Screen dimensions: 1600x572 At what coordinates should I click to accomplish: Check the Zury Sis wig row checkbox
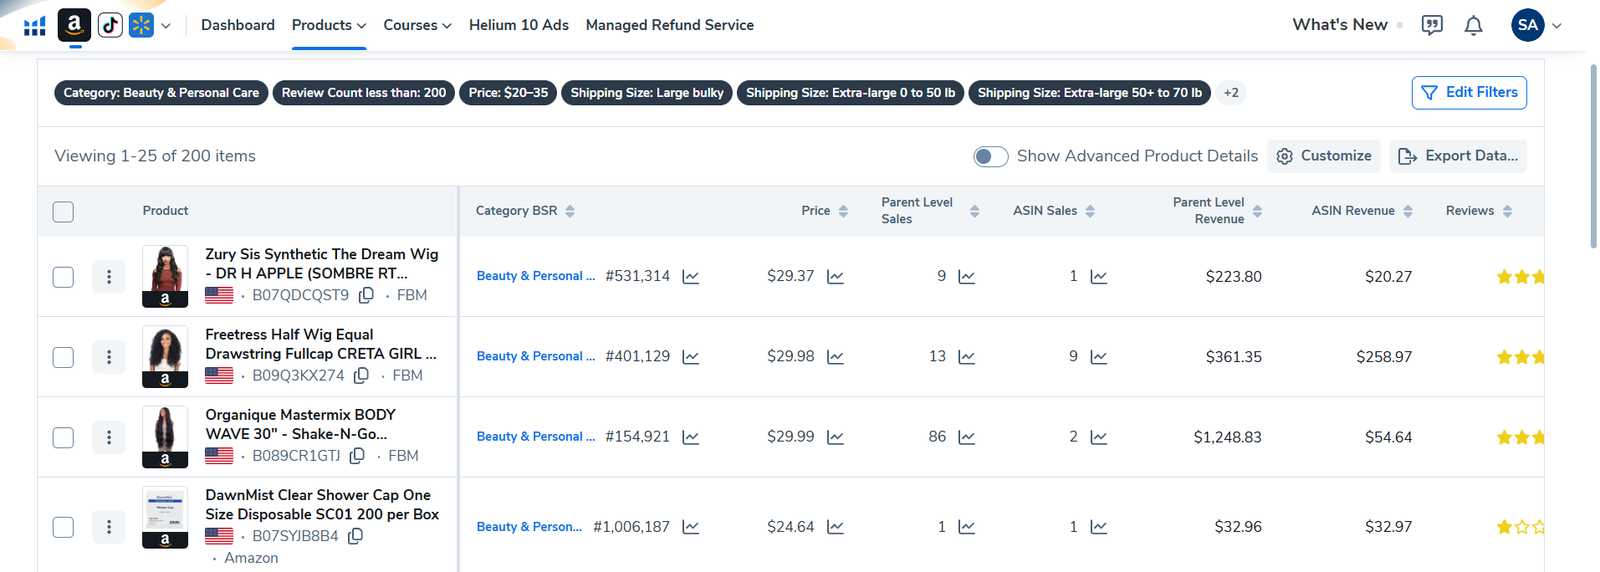[63, 277]
